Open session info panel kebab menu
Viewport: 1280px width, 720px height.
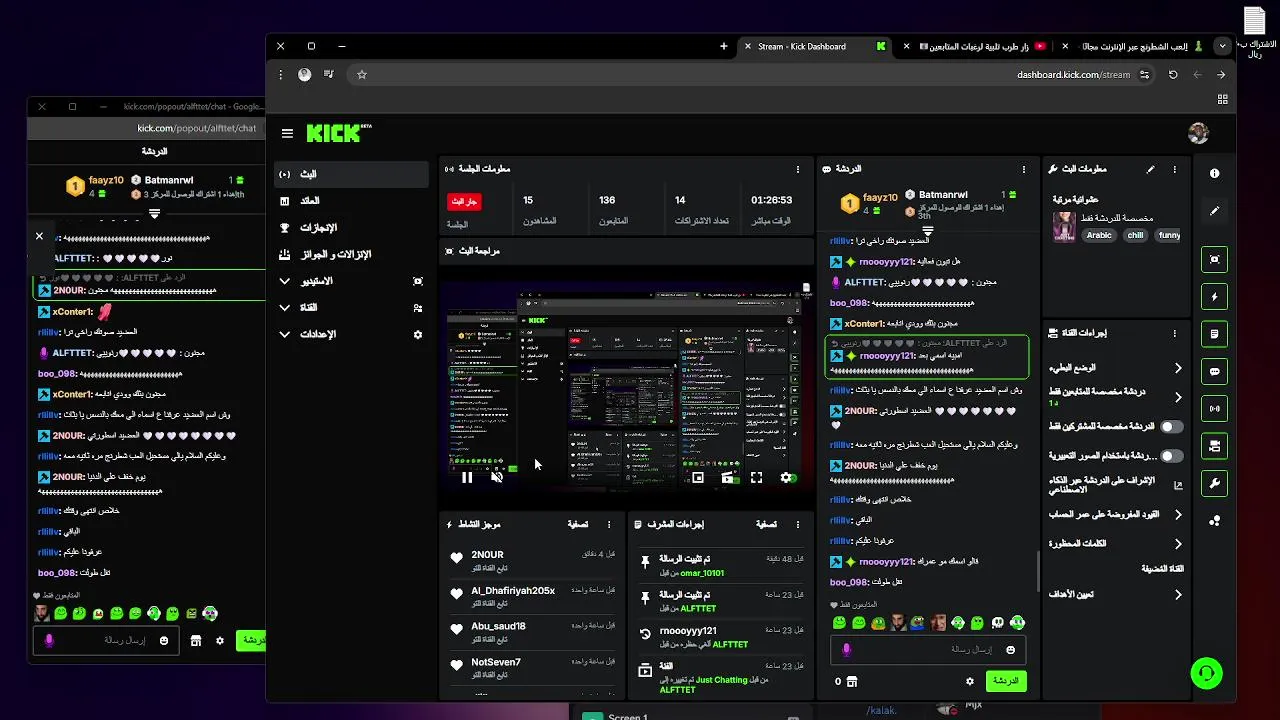point(797,170)
